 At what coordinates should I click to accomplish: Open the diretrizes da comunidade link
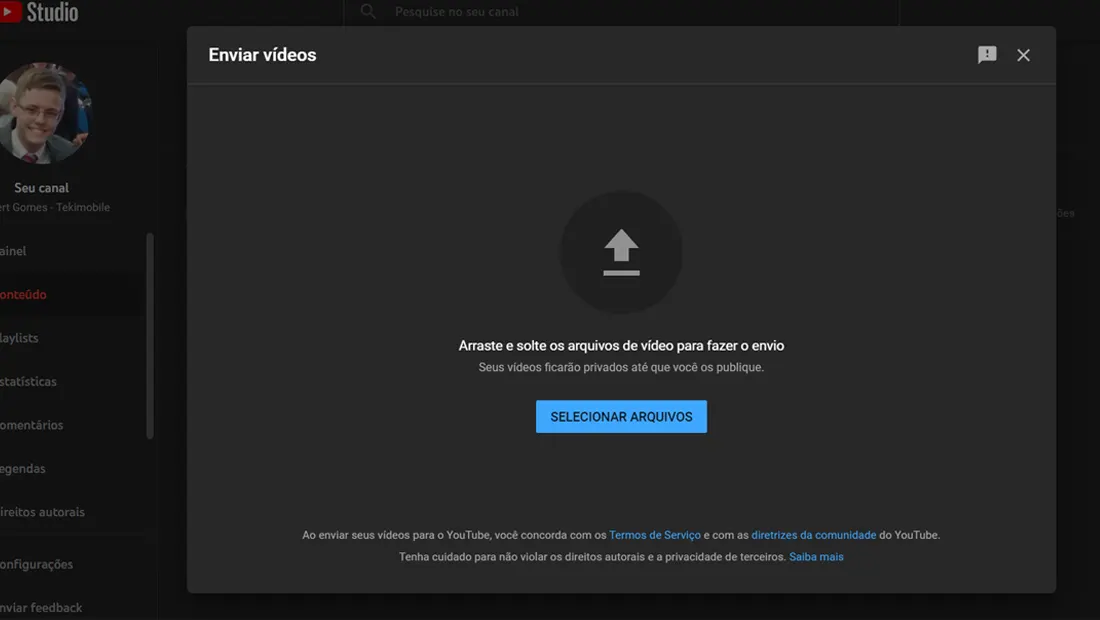tap(814, 535)
